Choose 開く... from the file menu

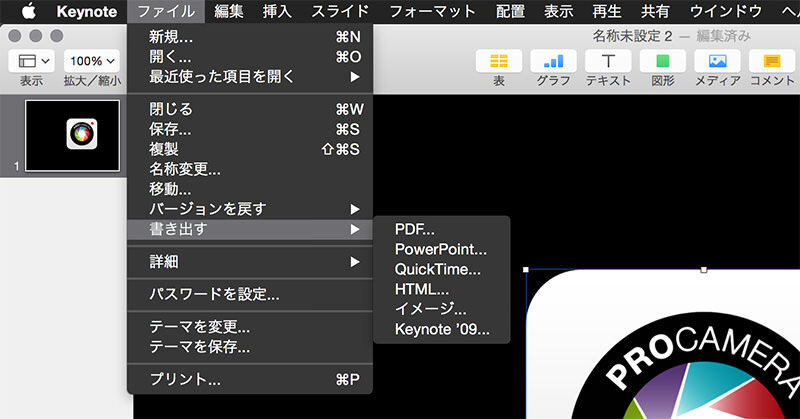coord(250,57)
